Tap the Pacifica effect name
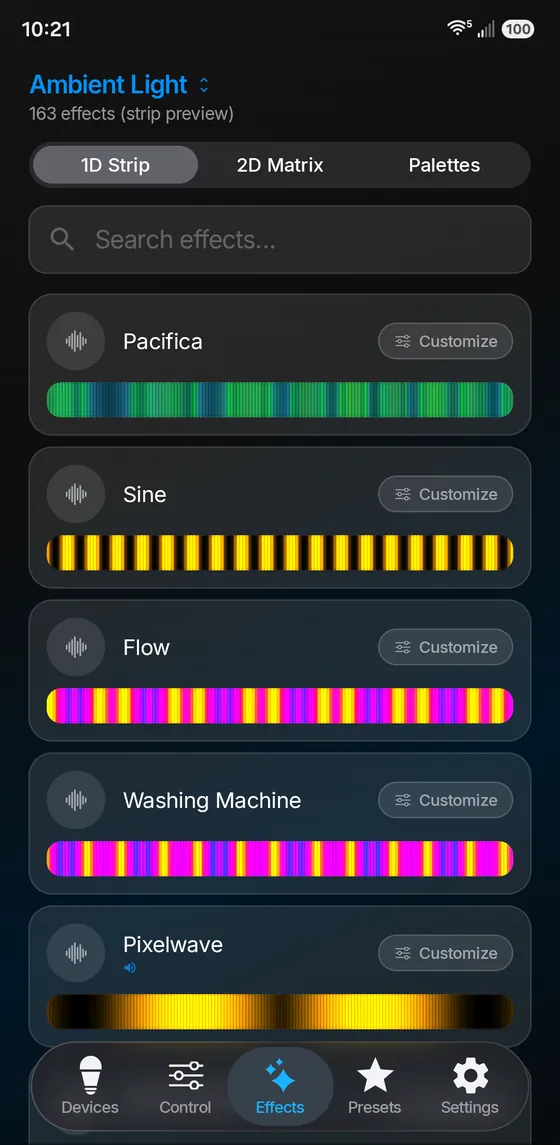560x1145 pixels. tap(163, 342)
